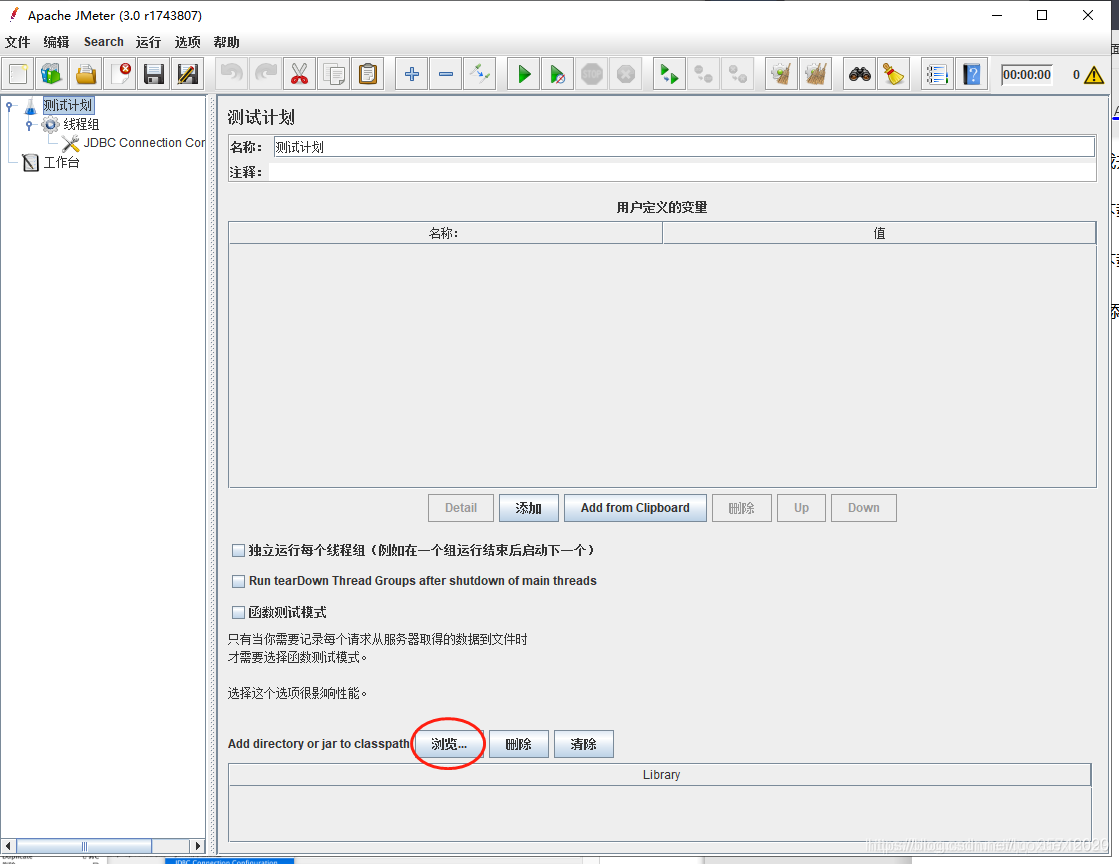Screen dimensions: 1119x864
Task: Select JDBC Connection Configuration tree item
Action: click(x=144, y=143)
